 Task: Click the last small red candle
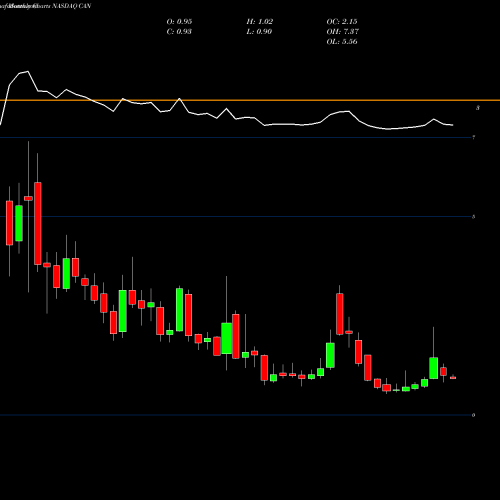click(453, 378)
